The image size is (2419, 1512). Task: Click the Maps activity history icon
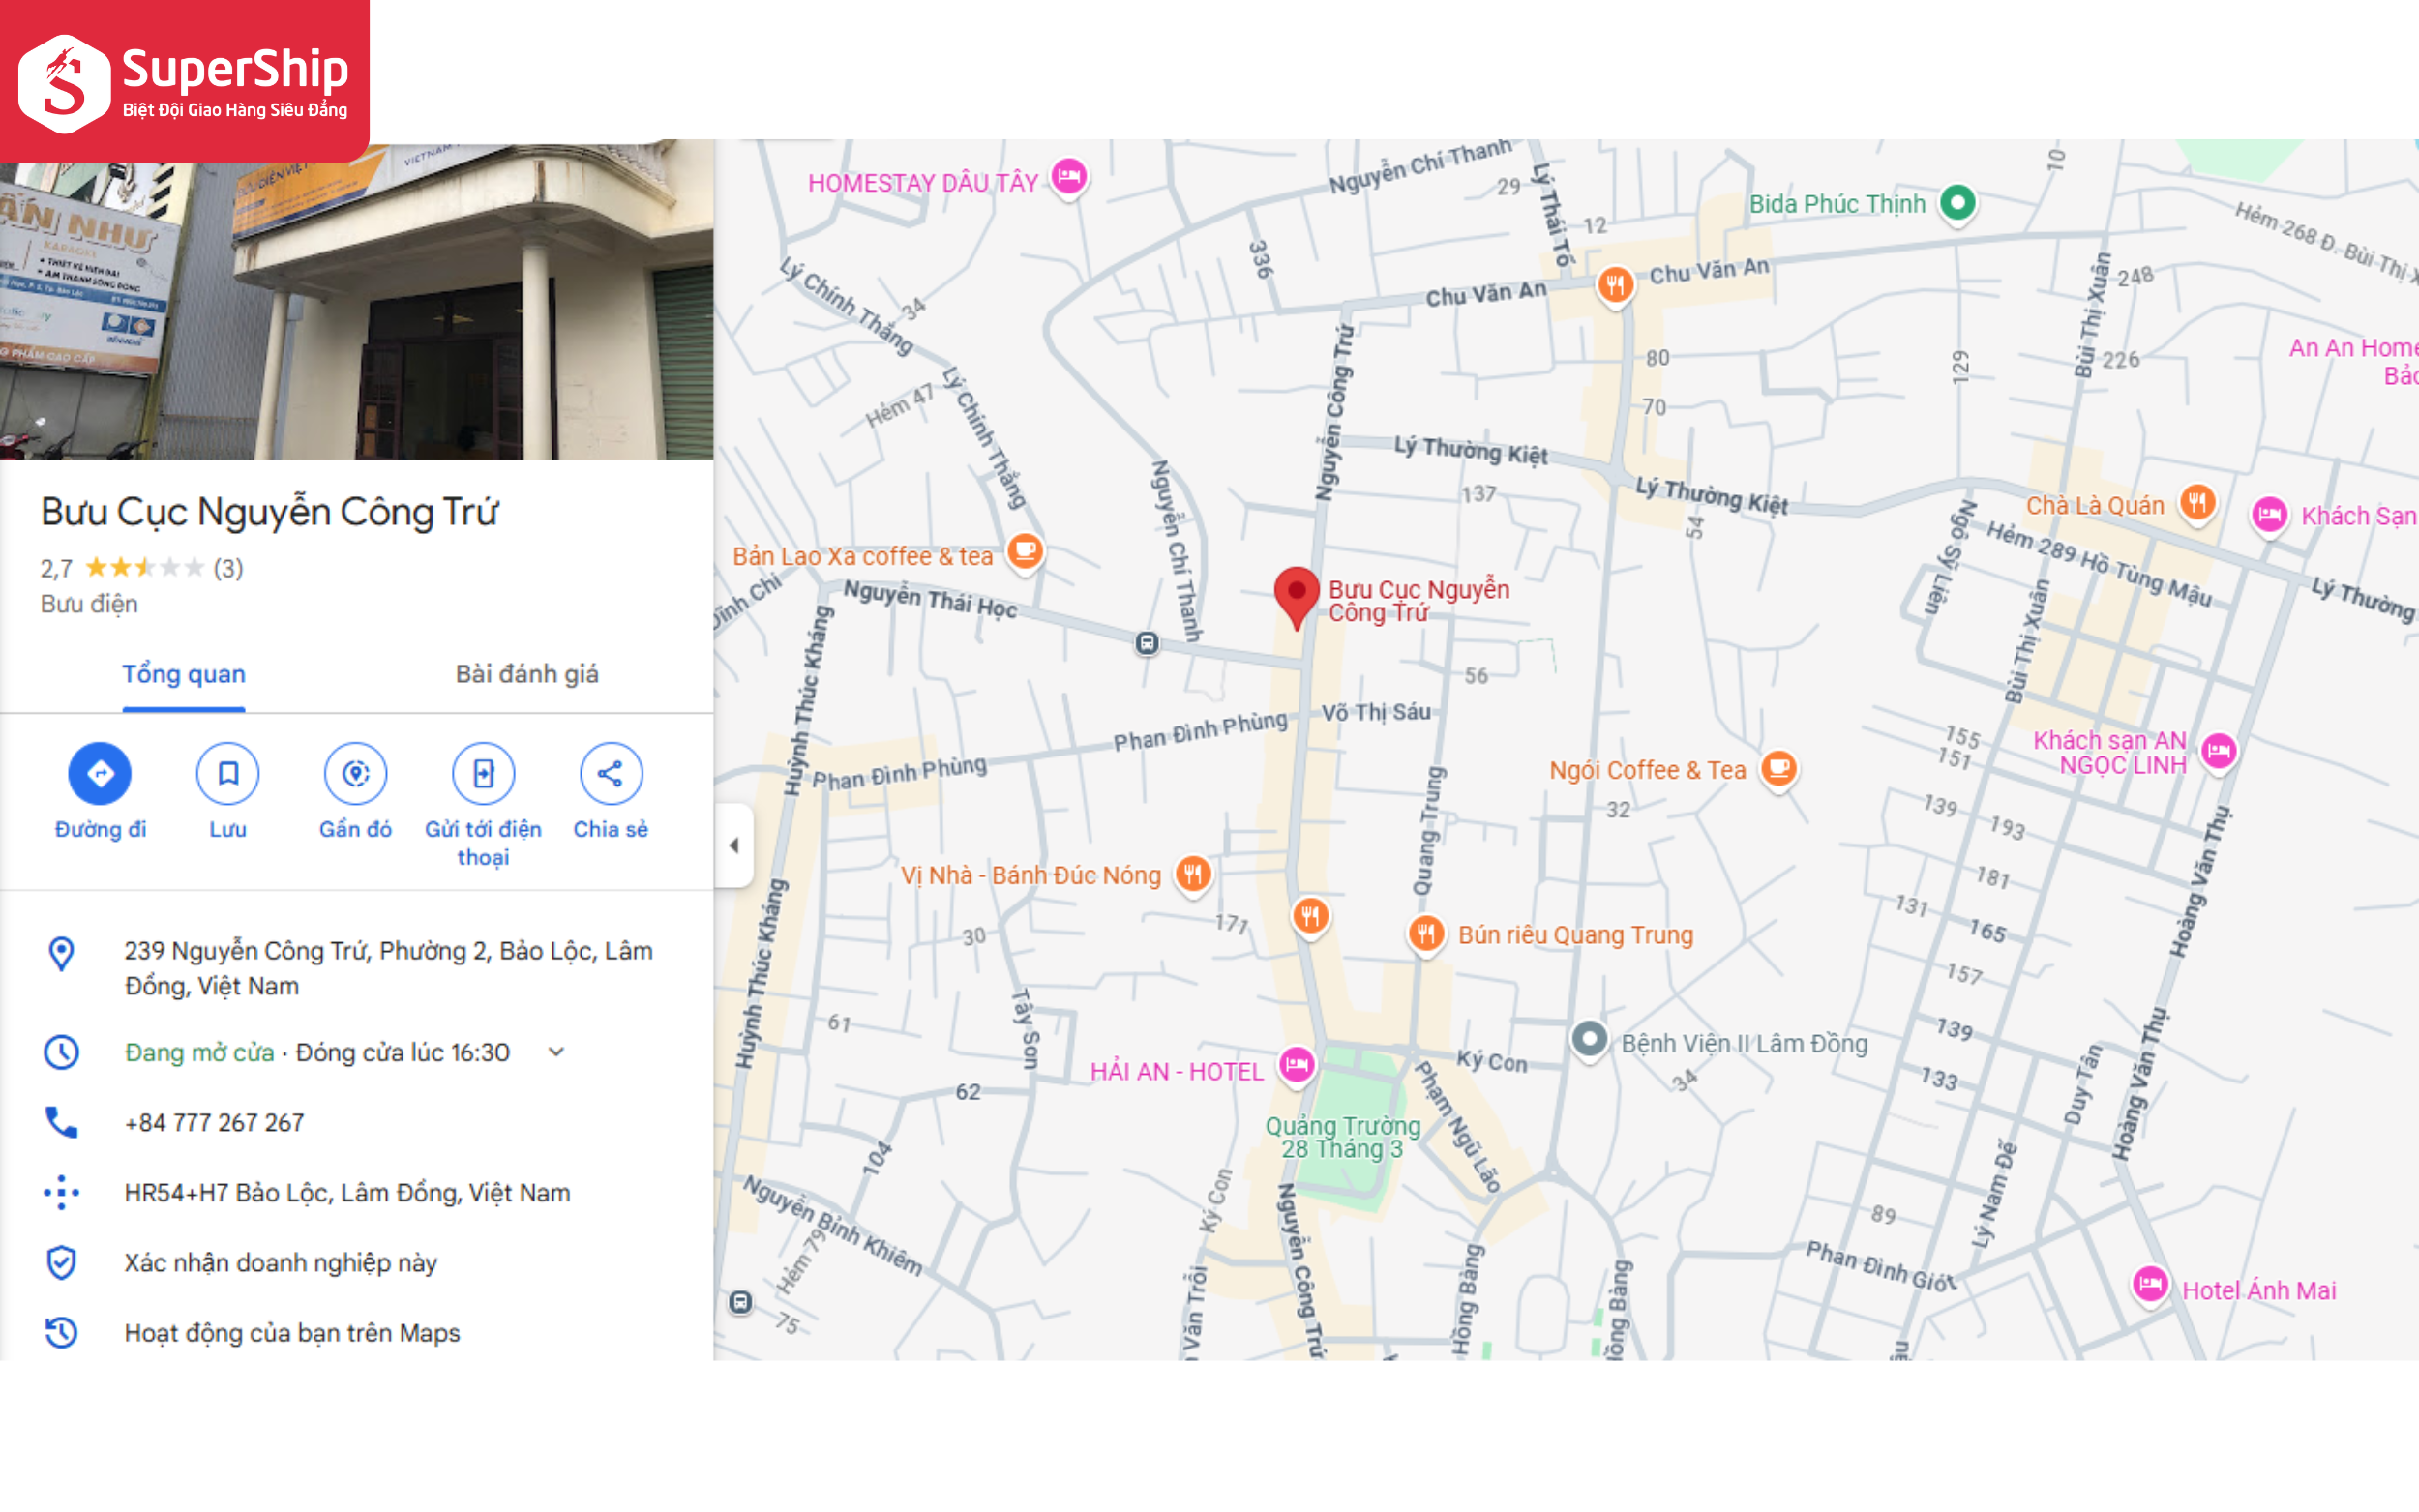(x=62, y=1332)
